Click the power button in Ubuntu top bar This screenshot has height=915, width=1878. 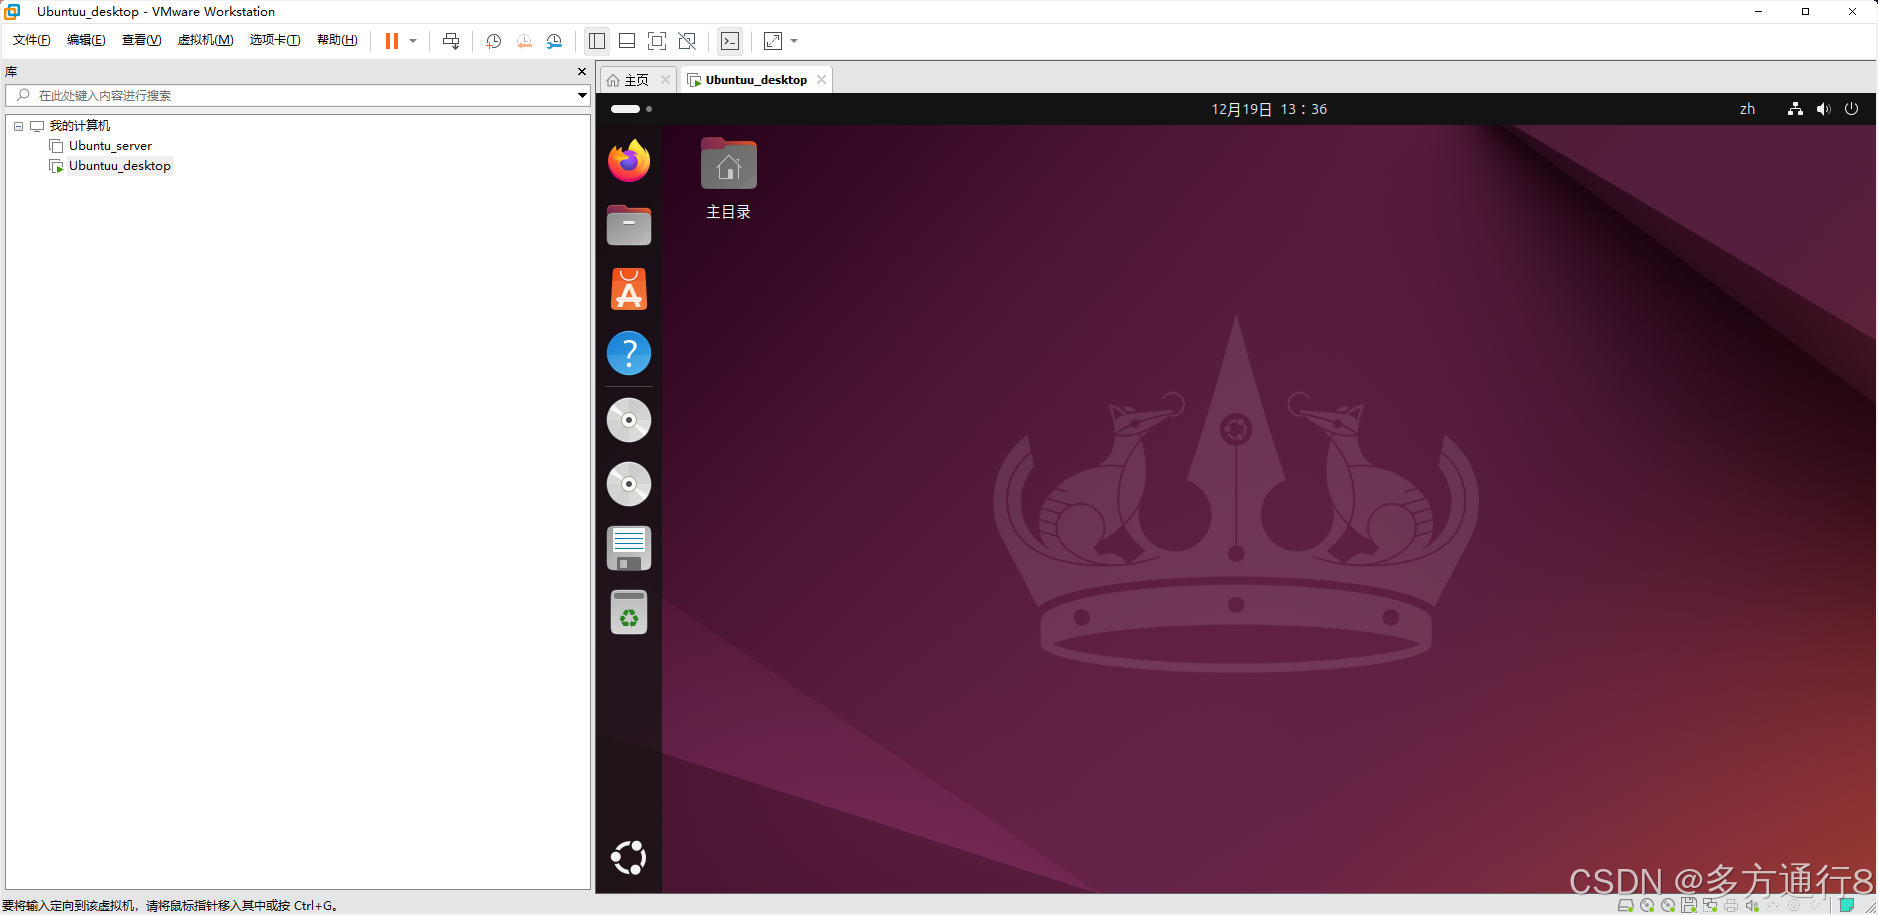point(1852,109)
